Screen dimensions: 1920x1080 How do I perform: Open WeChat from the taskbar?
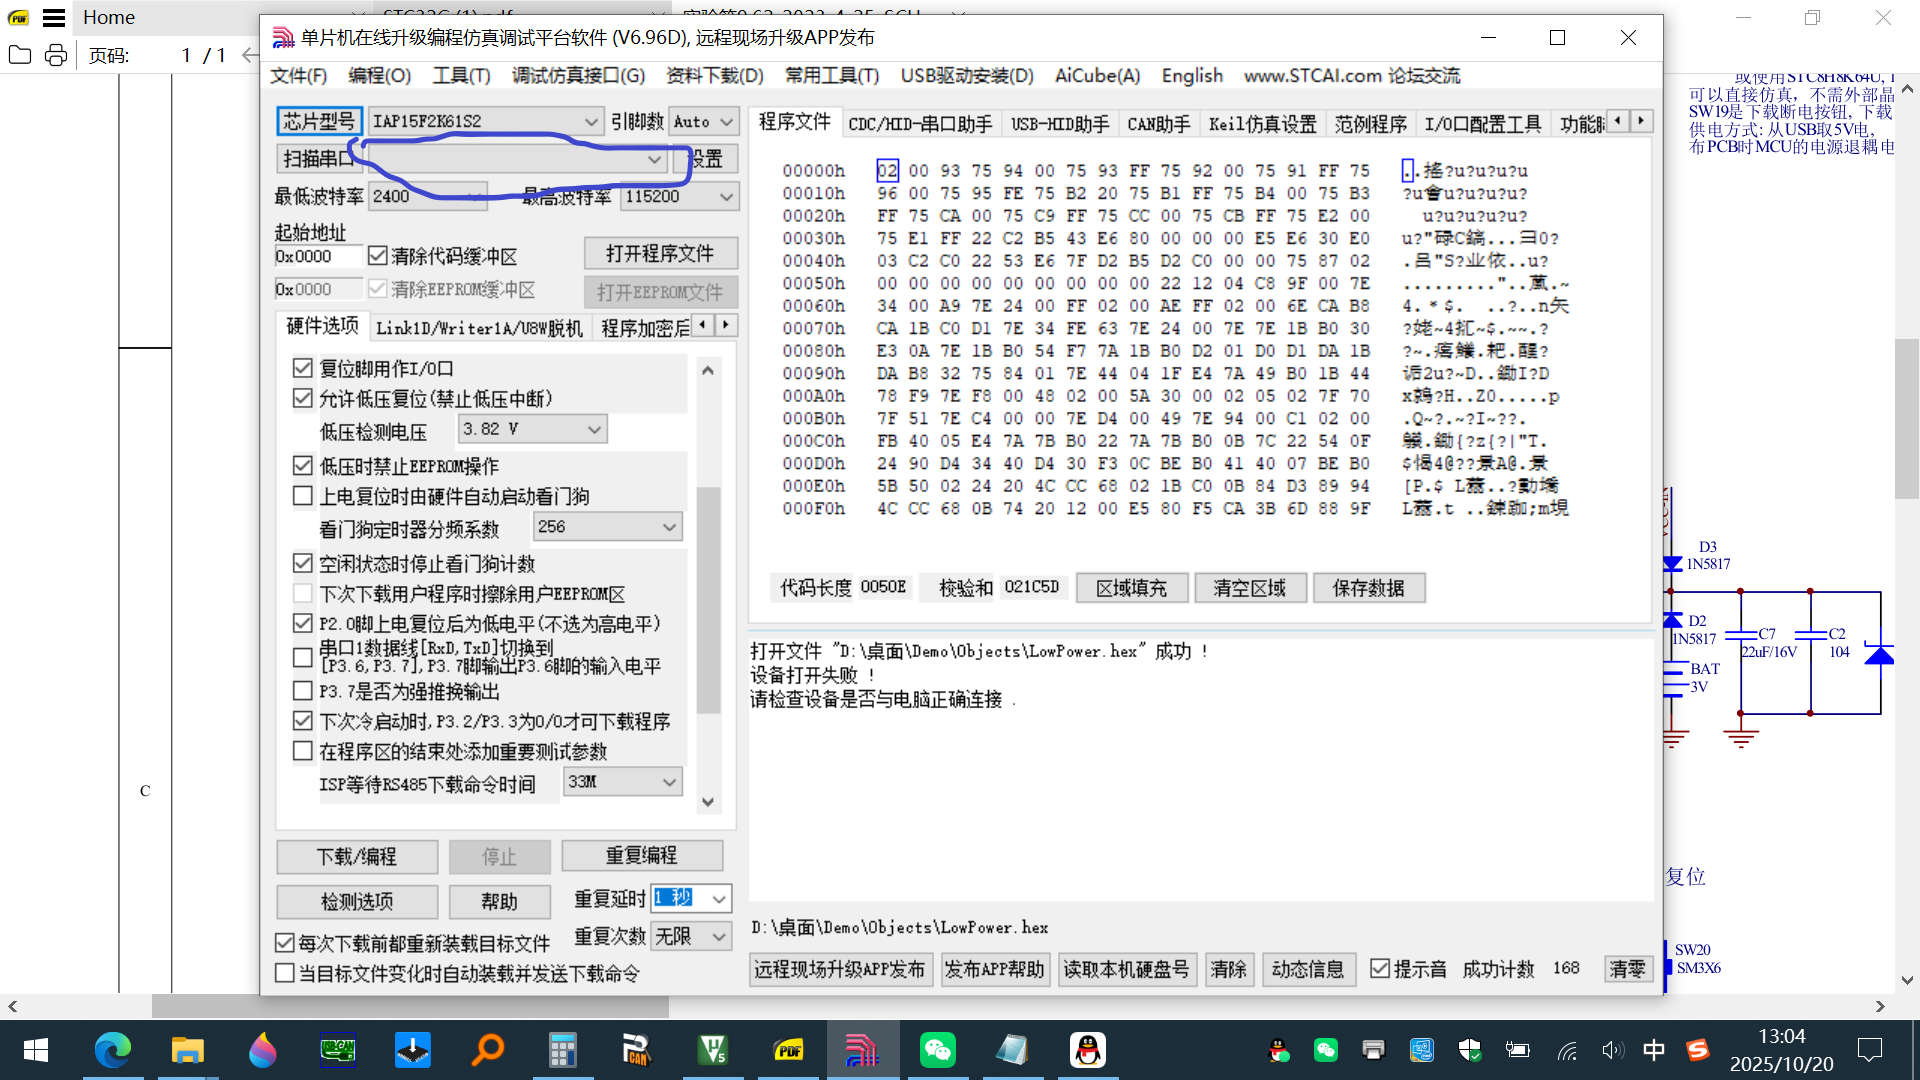click(x=937, y=1050)
